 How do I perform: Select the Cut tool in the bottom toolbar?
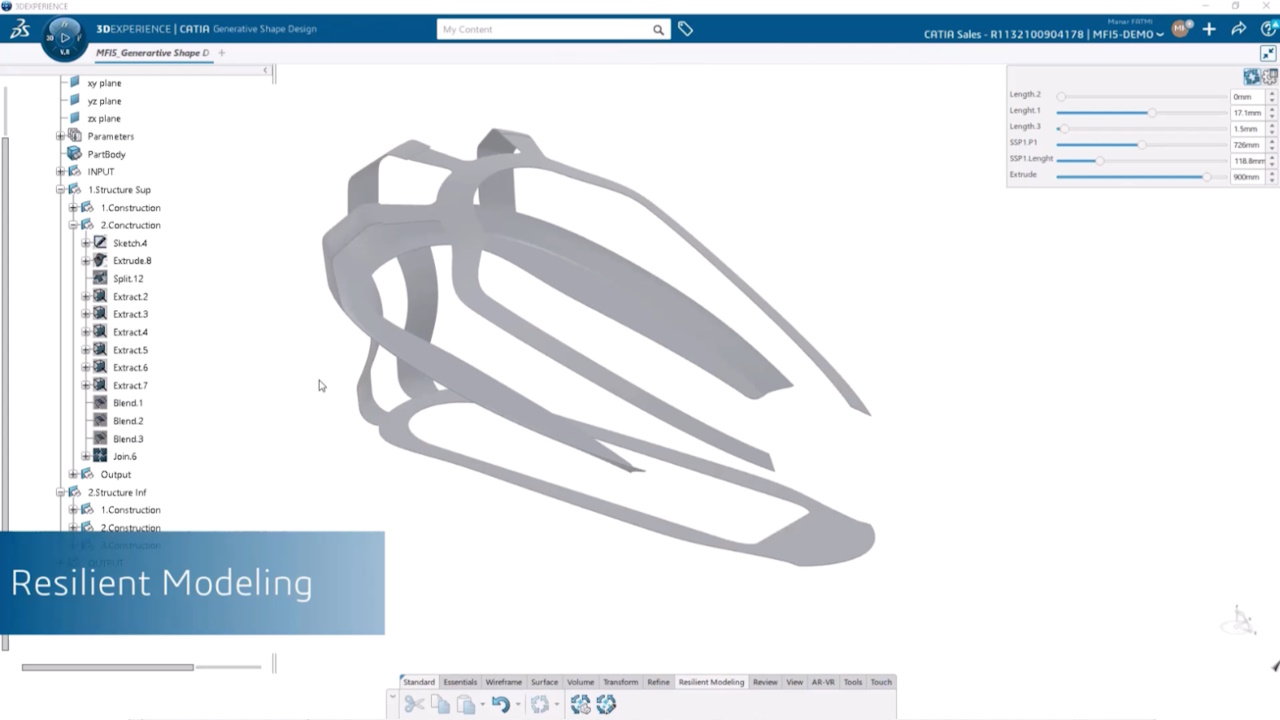[413, 703]
